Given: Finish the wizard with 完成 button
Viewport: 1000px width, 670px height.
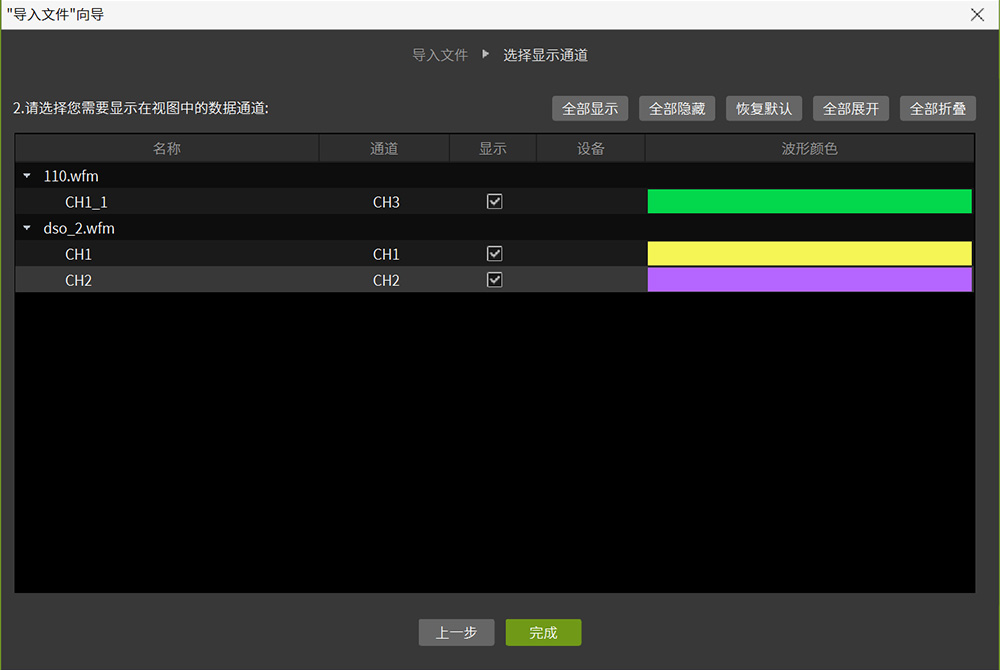Looking at the screenshot, I should 543,633.
